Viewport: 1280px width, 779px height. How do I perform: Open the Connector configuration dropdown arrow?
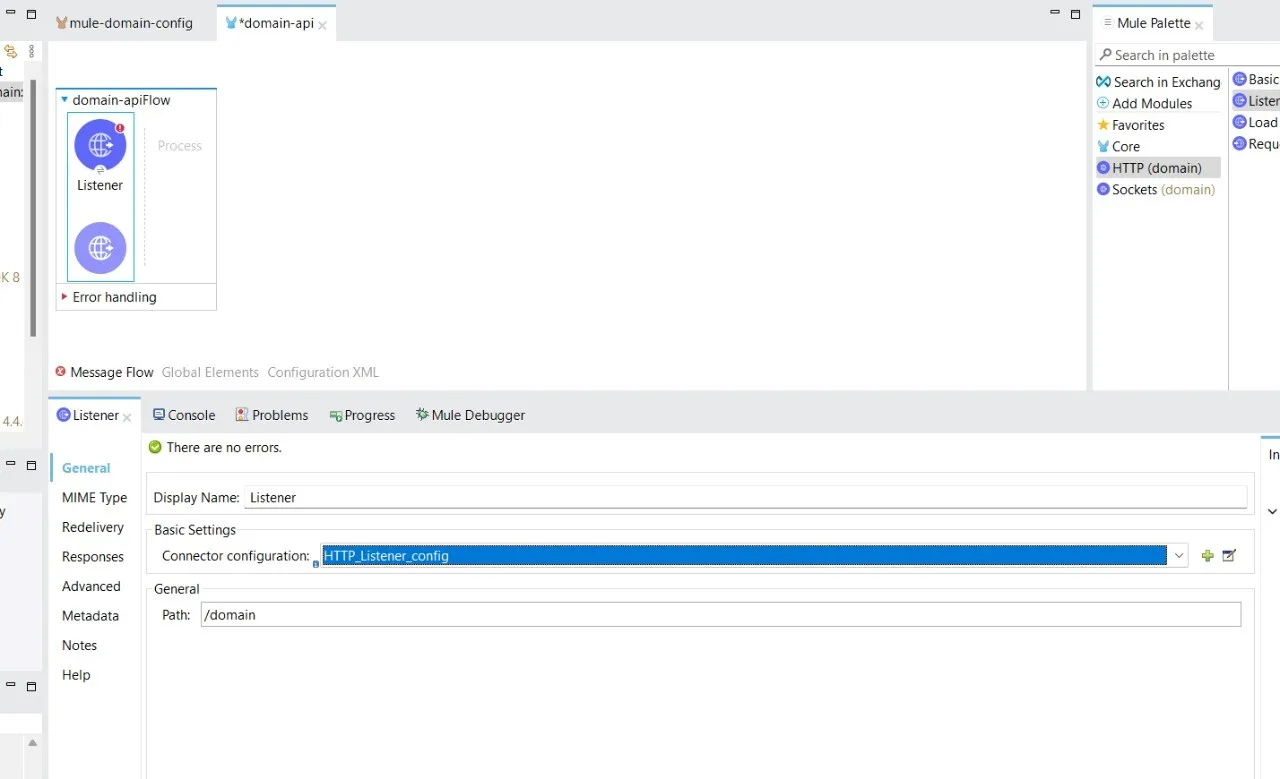(x=1179, y=556)
